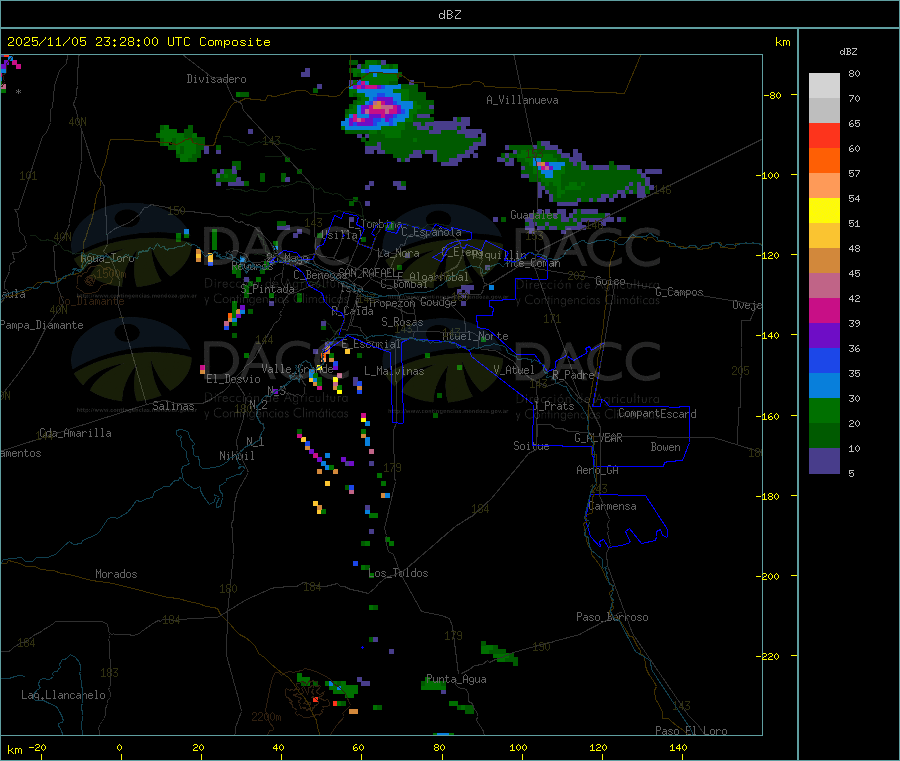This screenshot has height=761, width=900.
Task: Click the S_Rosas map label
Action: point(402,322)
